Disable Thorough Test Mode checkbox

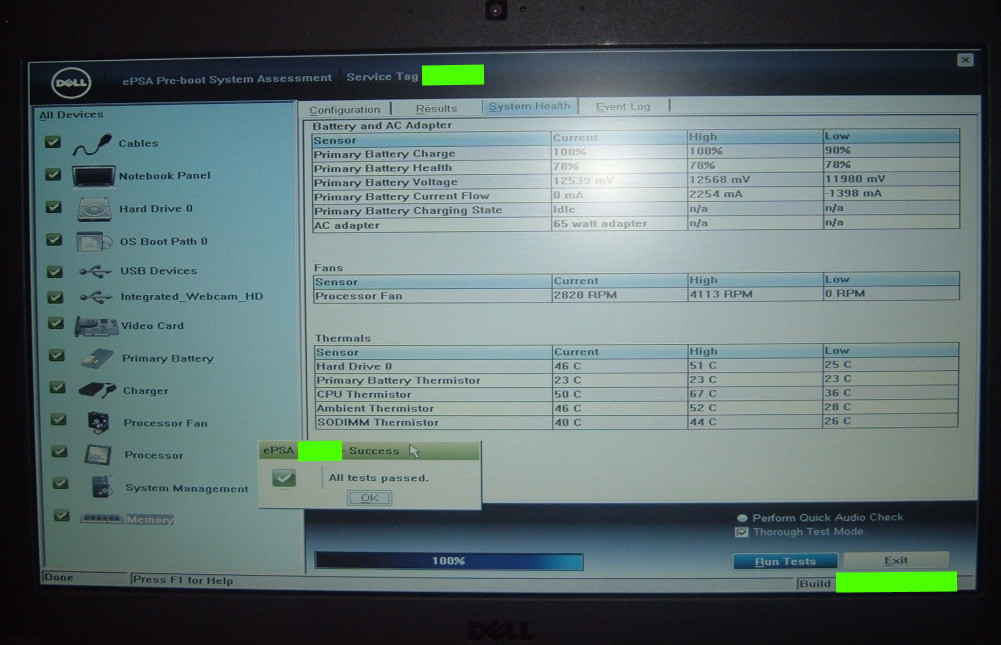point(742,532)
